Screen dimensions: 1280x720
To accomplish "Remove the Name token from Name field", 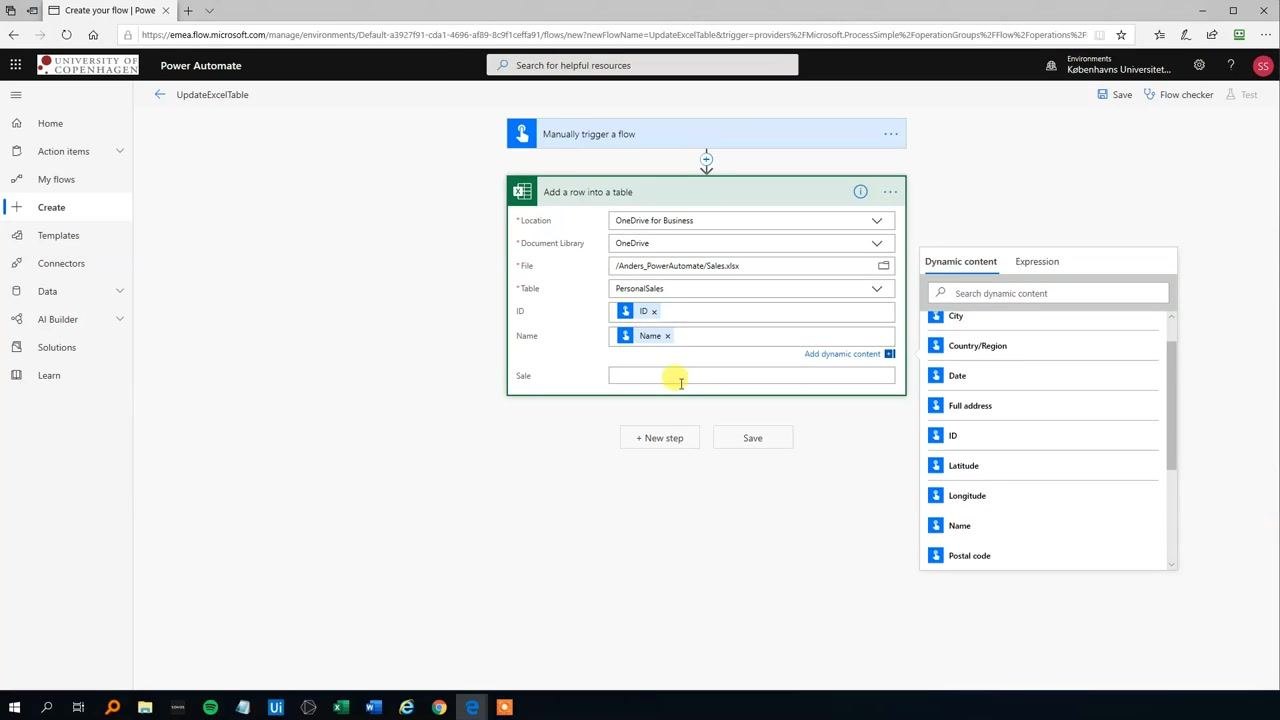I will [667, 336].
